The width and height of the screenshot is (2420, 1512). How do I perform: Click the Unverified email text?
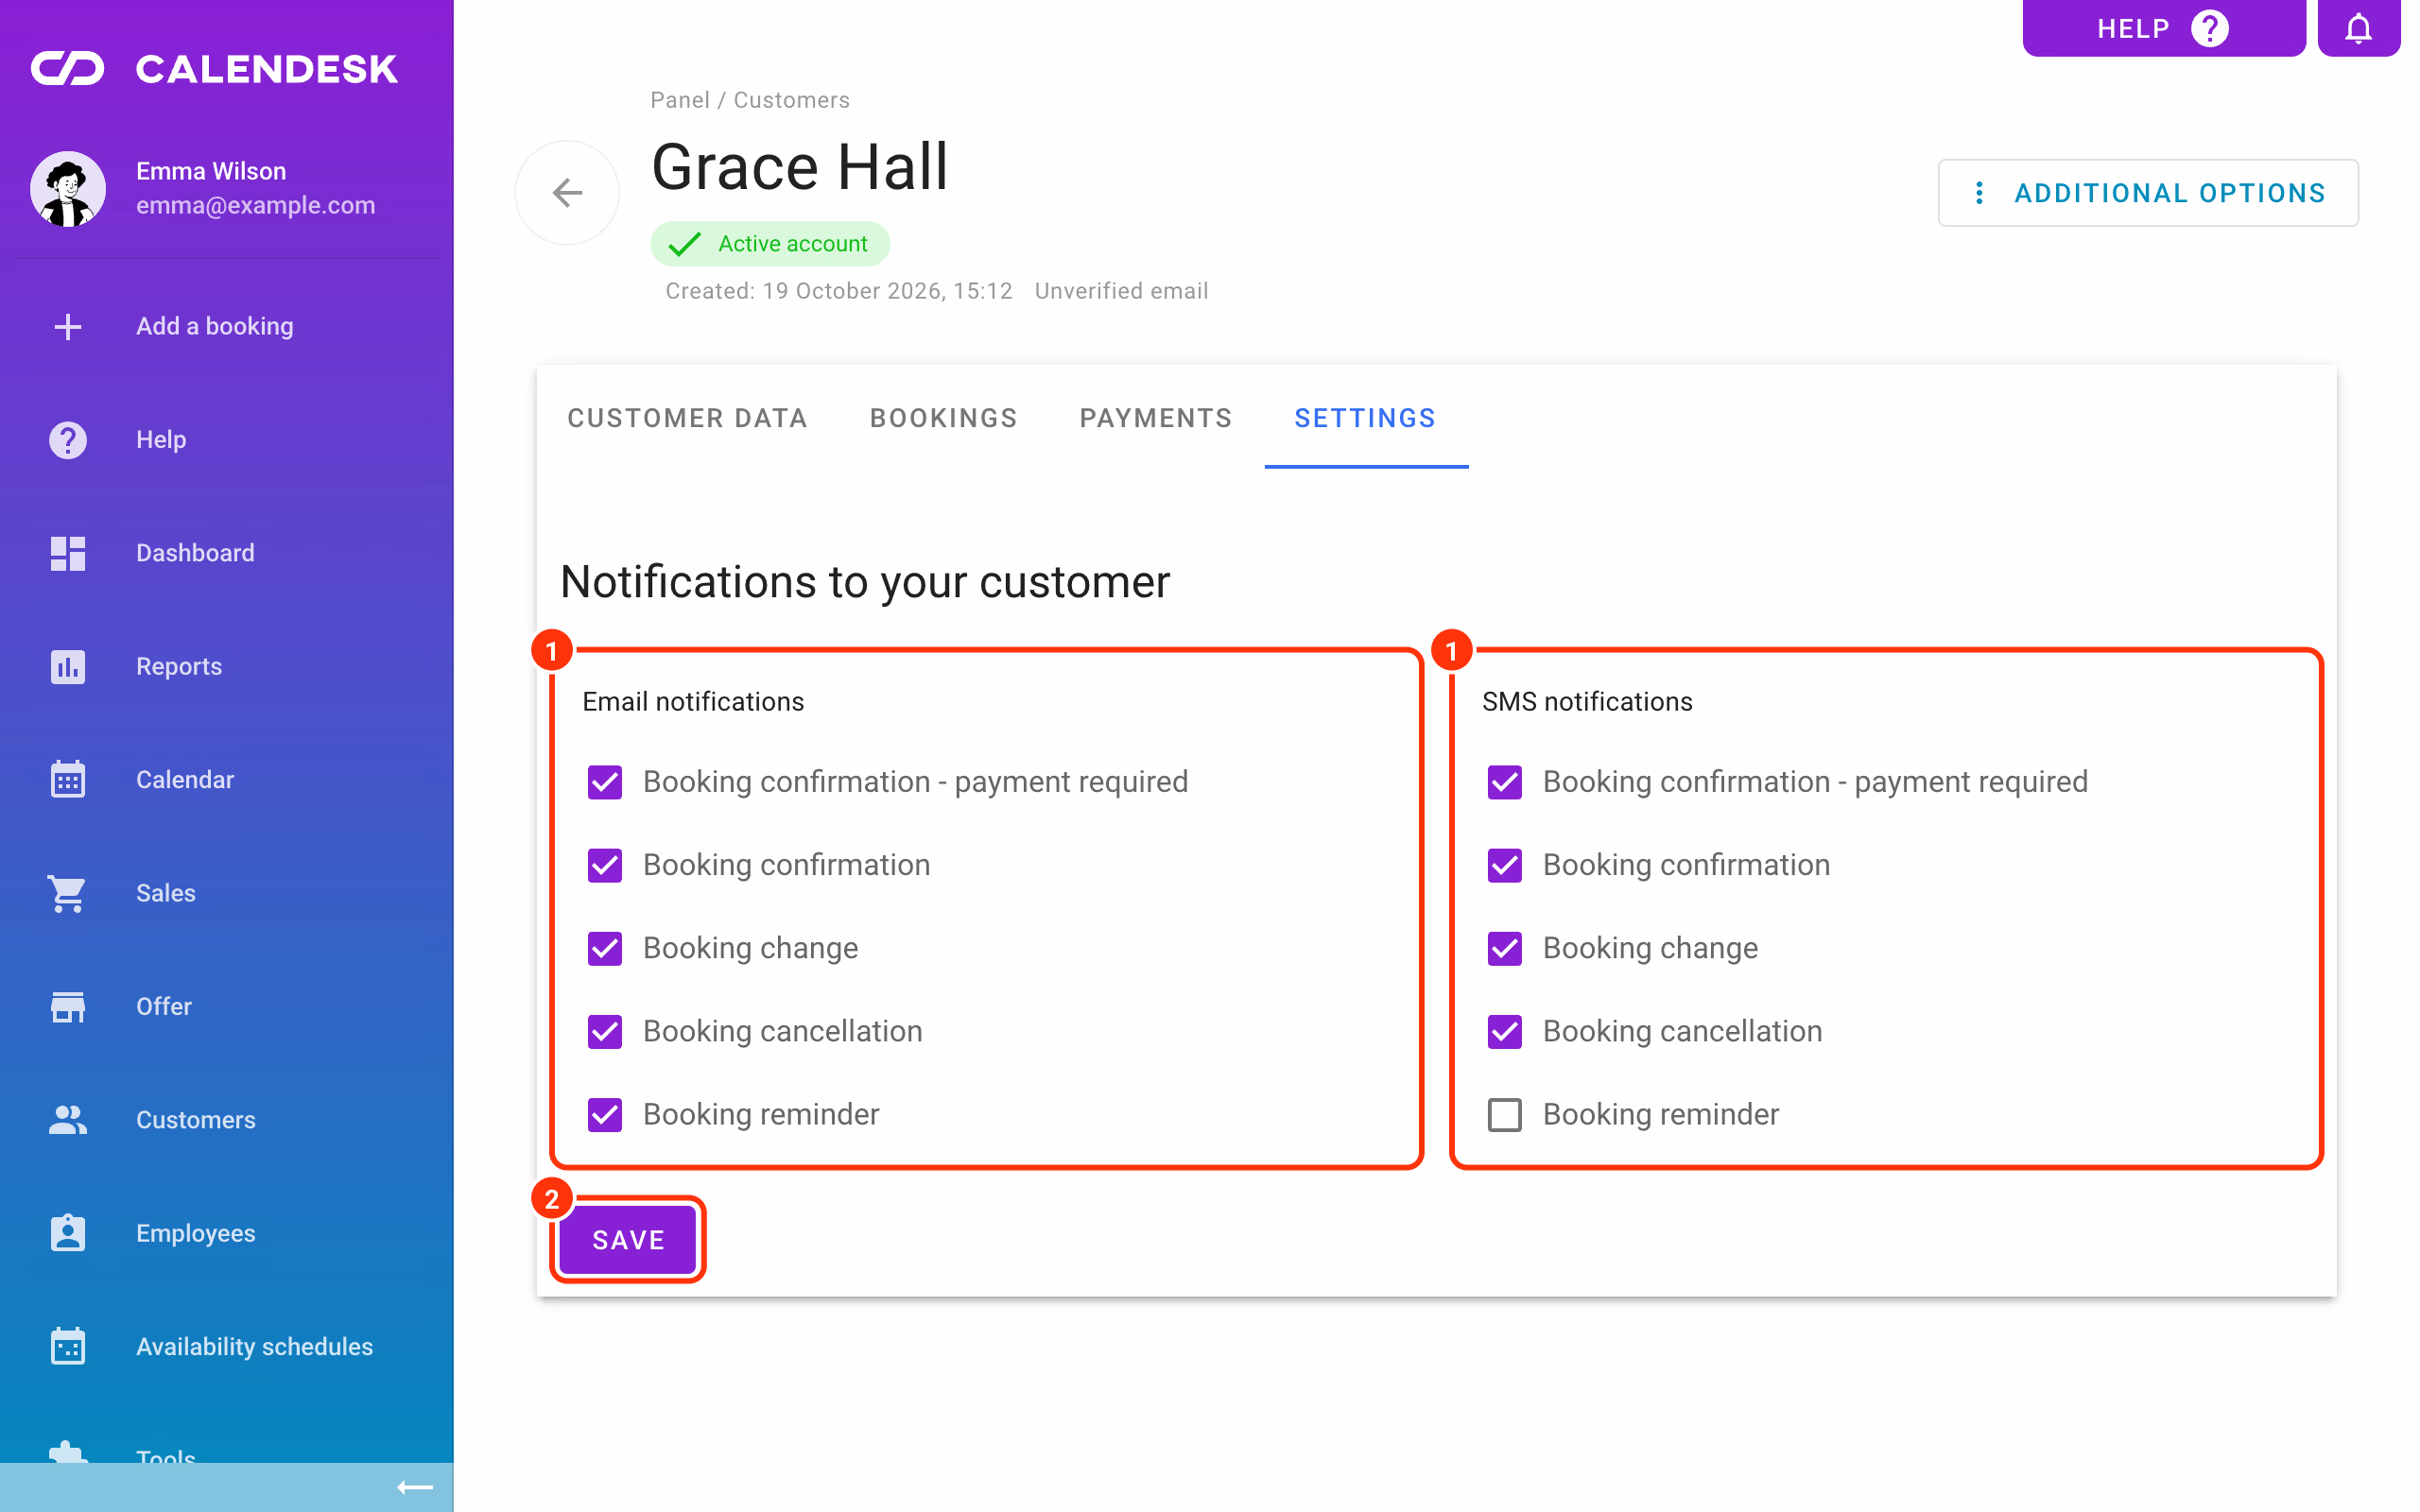click(x=1121, y=291)
